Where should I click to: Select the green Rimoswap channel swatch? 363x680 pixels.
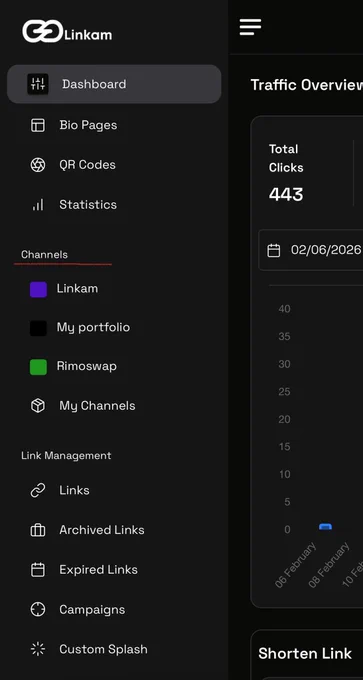[38, 367]
